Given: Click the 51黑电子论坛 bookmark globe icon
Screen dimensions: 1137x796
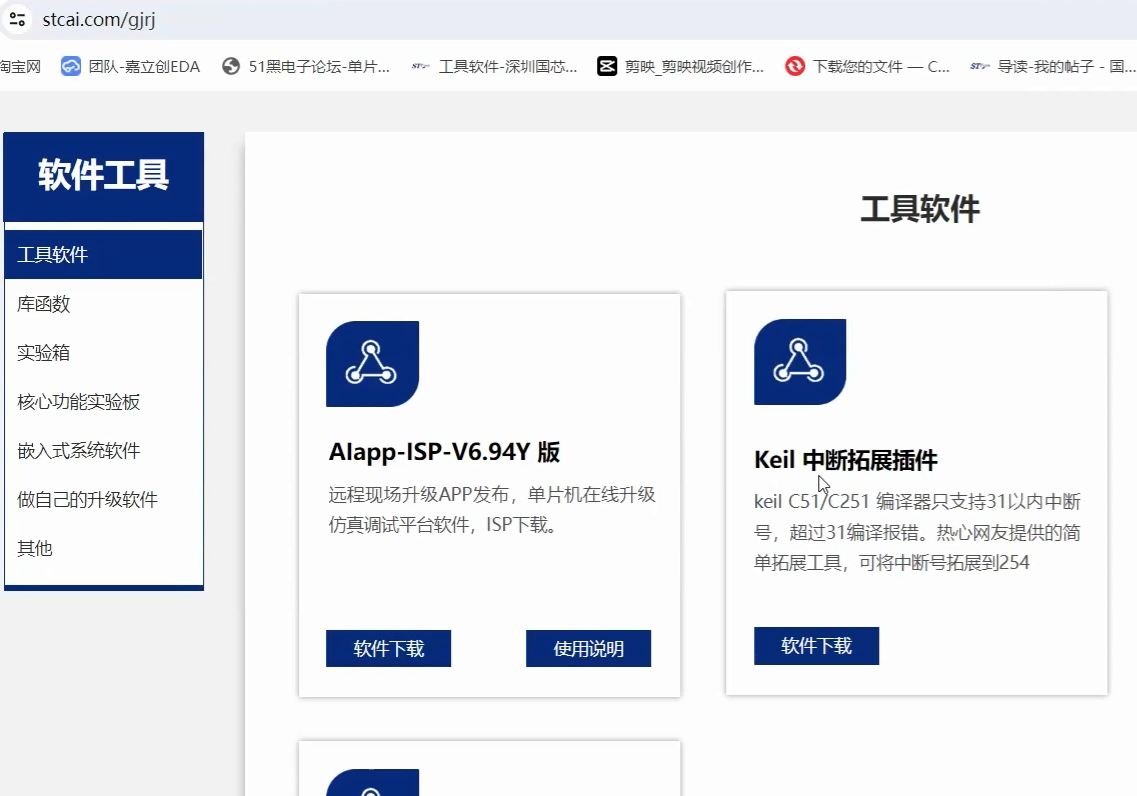Looking at the screenshot, I should (231, 67).
